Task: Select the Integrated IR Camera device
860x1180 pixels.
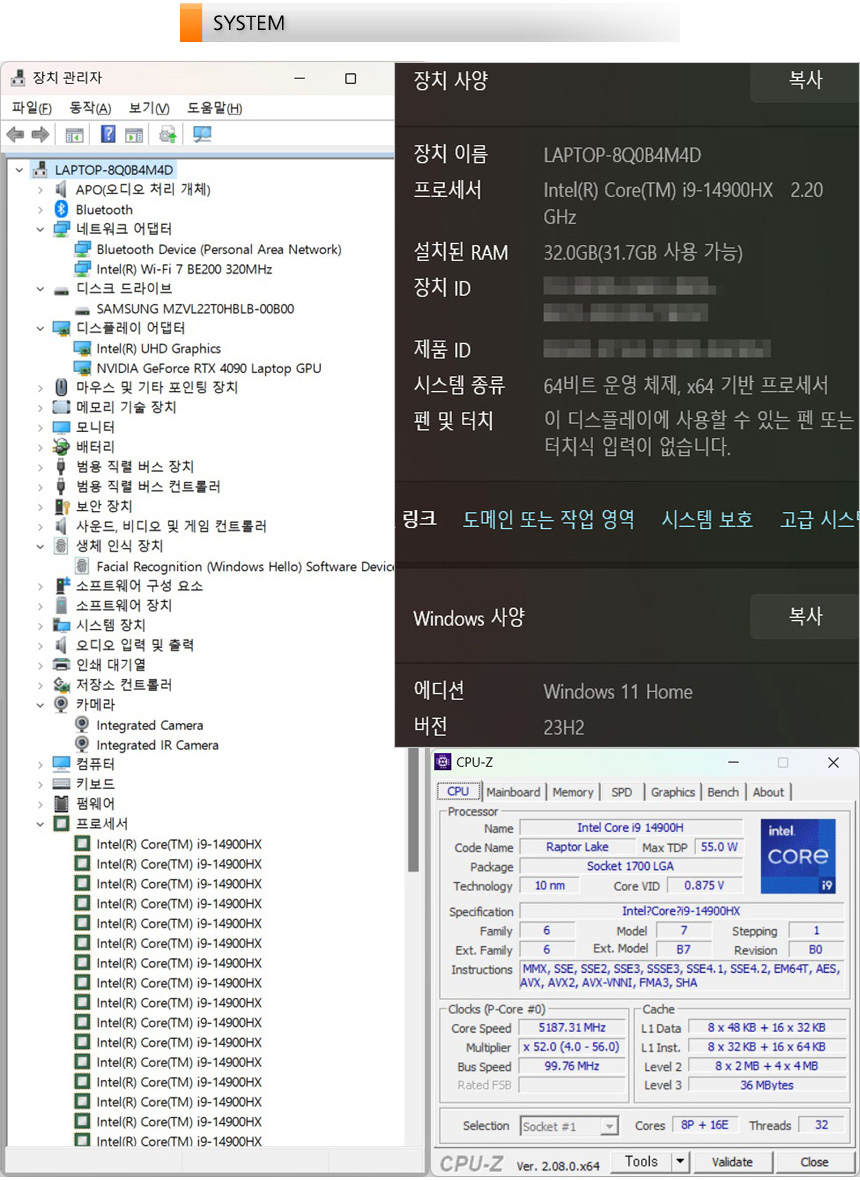Action: 157,745
